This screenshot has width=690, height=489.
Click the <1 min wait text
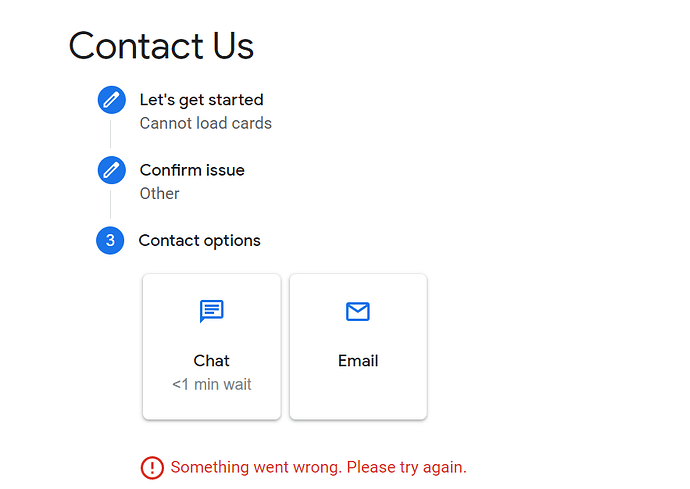pyautogui.click(x=211, y=384)
